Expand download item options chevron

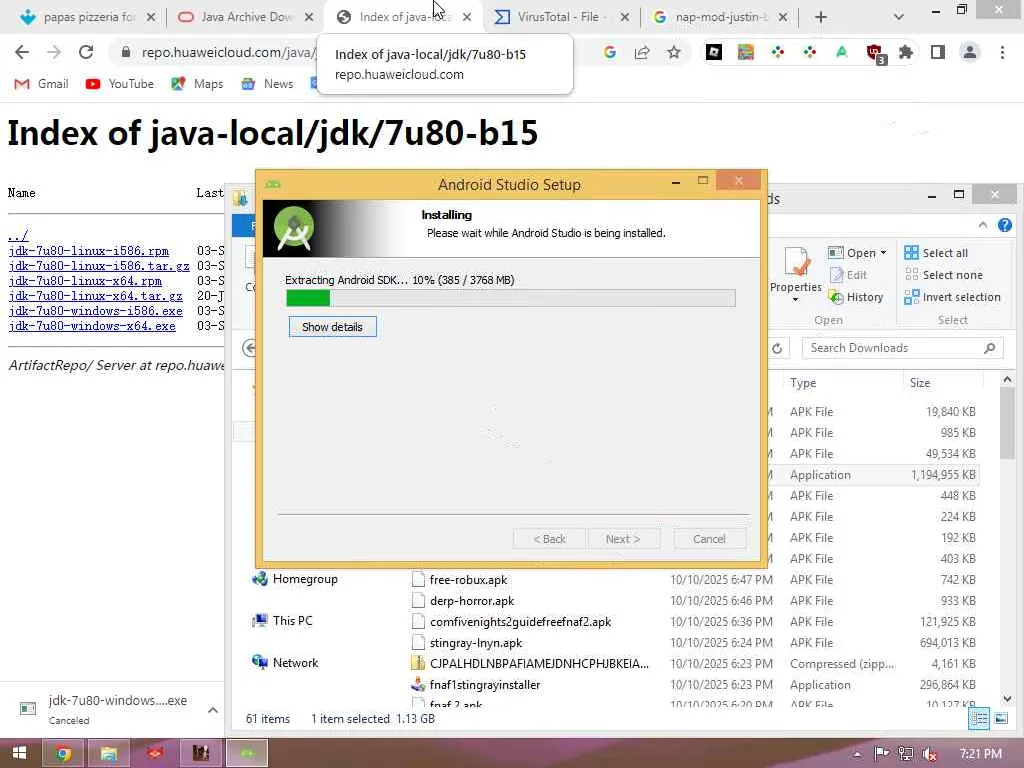point(213,710)
